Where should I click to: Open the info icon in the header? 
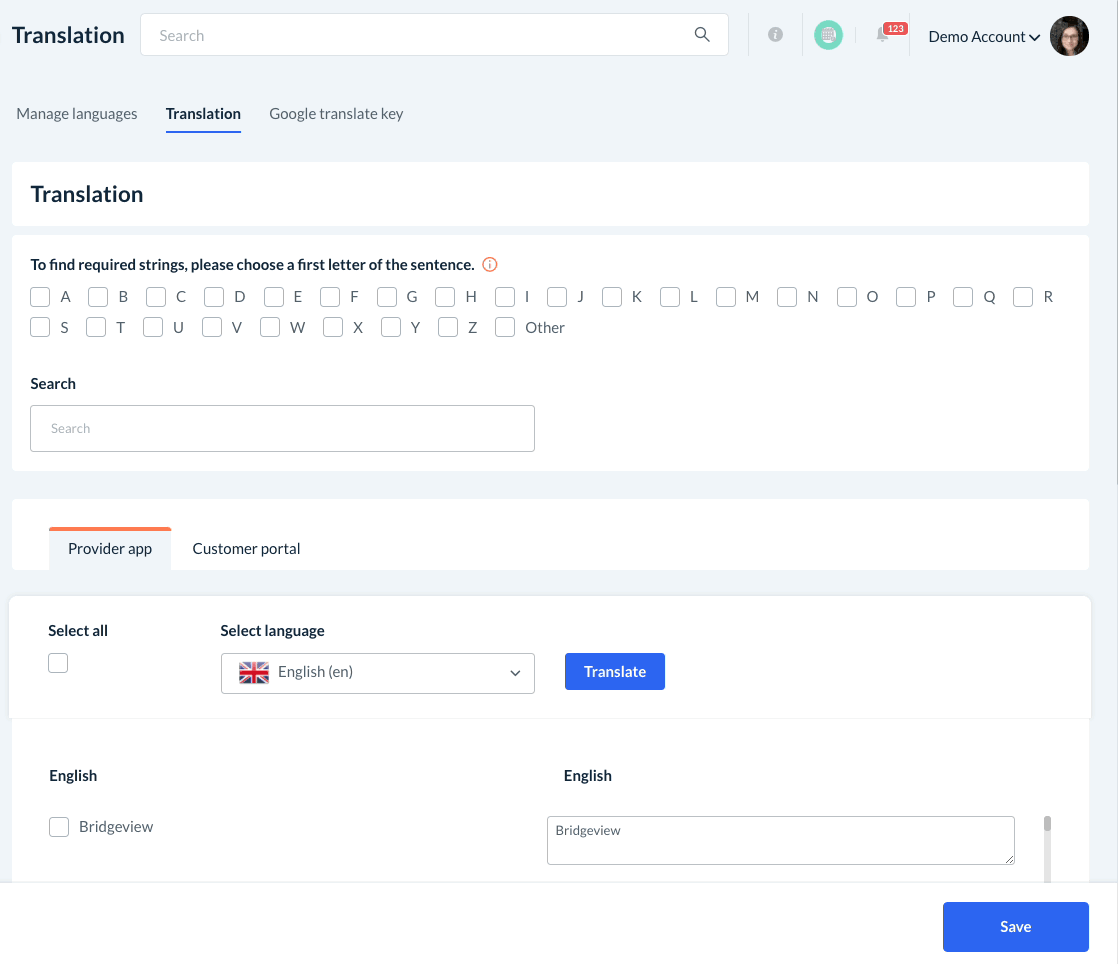775,35
